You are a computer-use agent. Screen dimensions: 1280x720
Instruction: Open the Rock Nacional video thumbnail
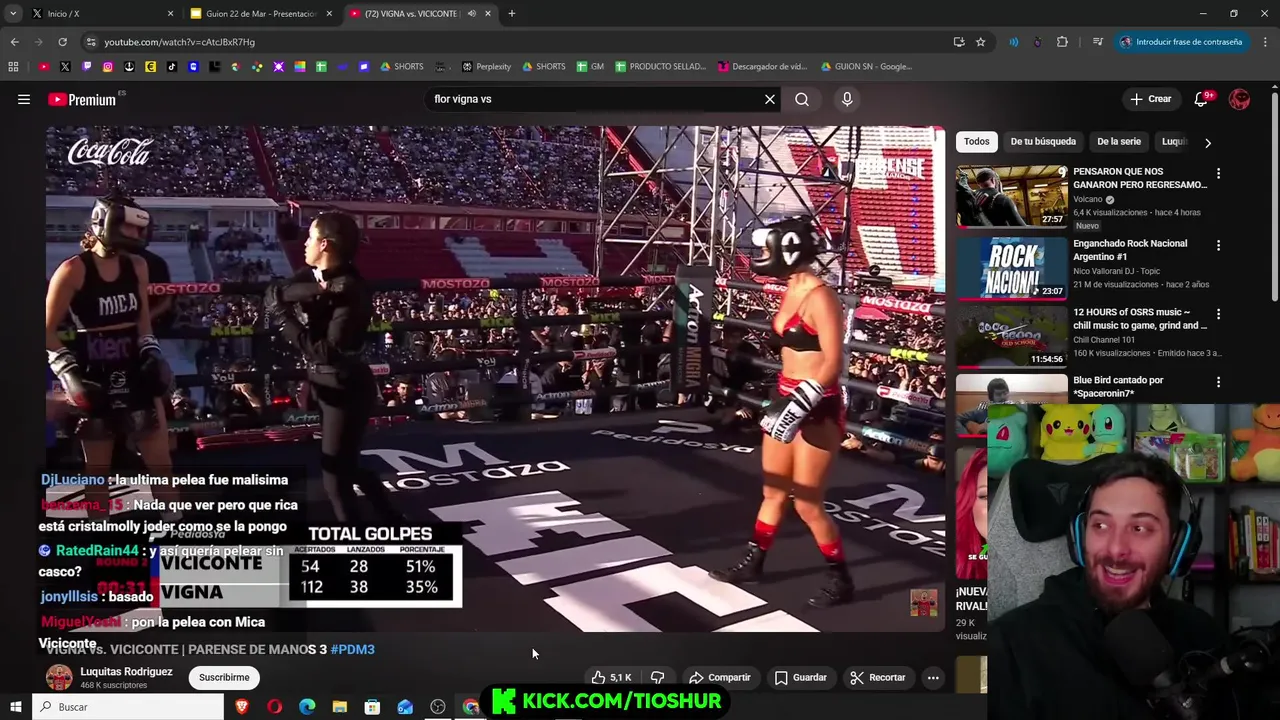(x=1012, y=268)
